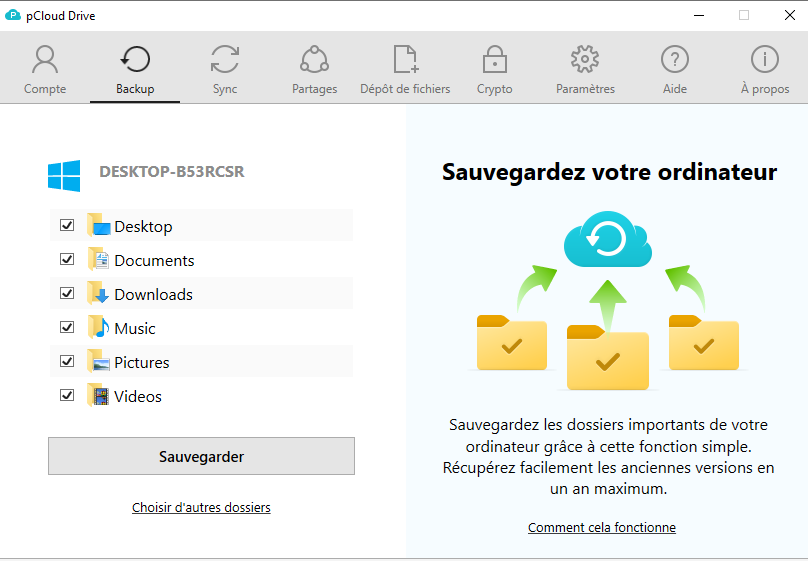Select the Documents folder name
Screen dimensions: 808x561
(x=154, y=261)
